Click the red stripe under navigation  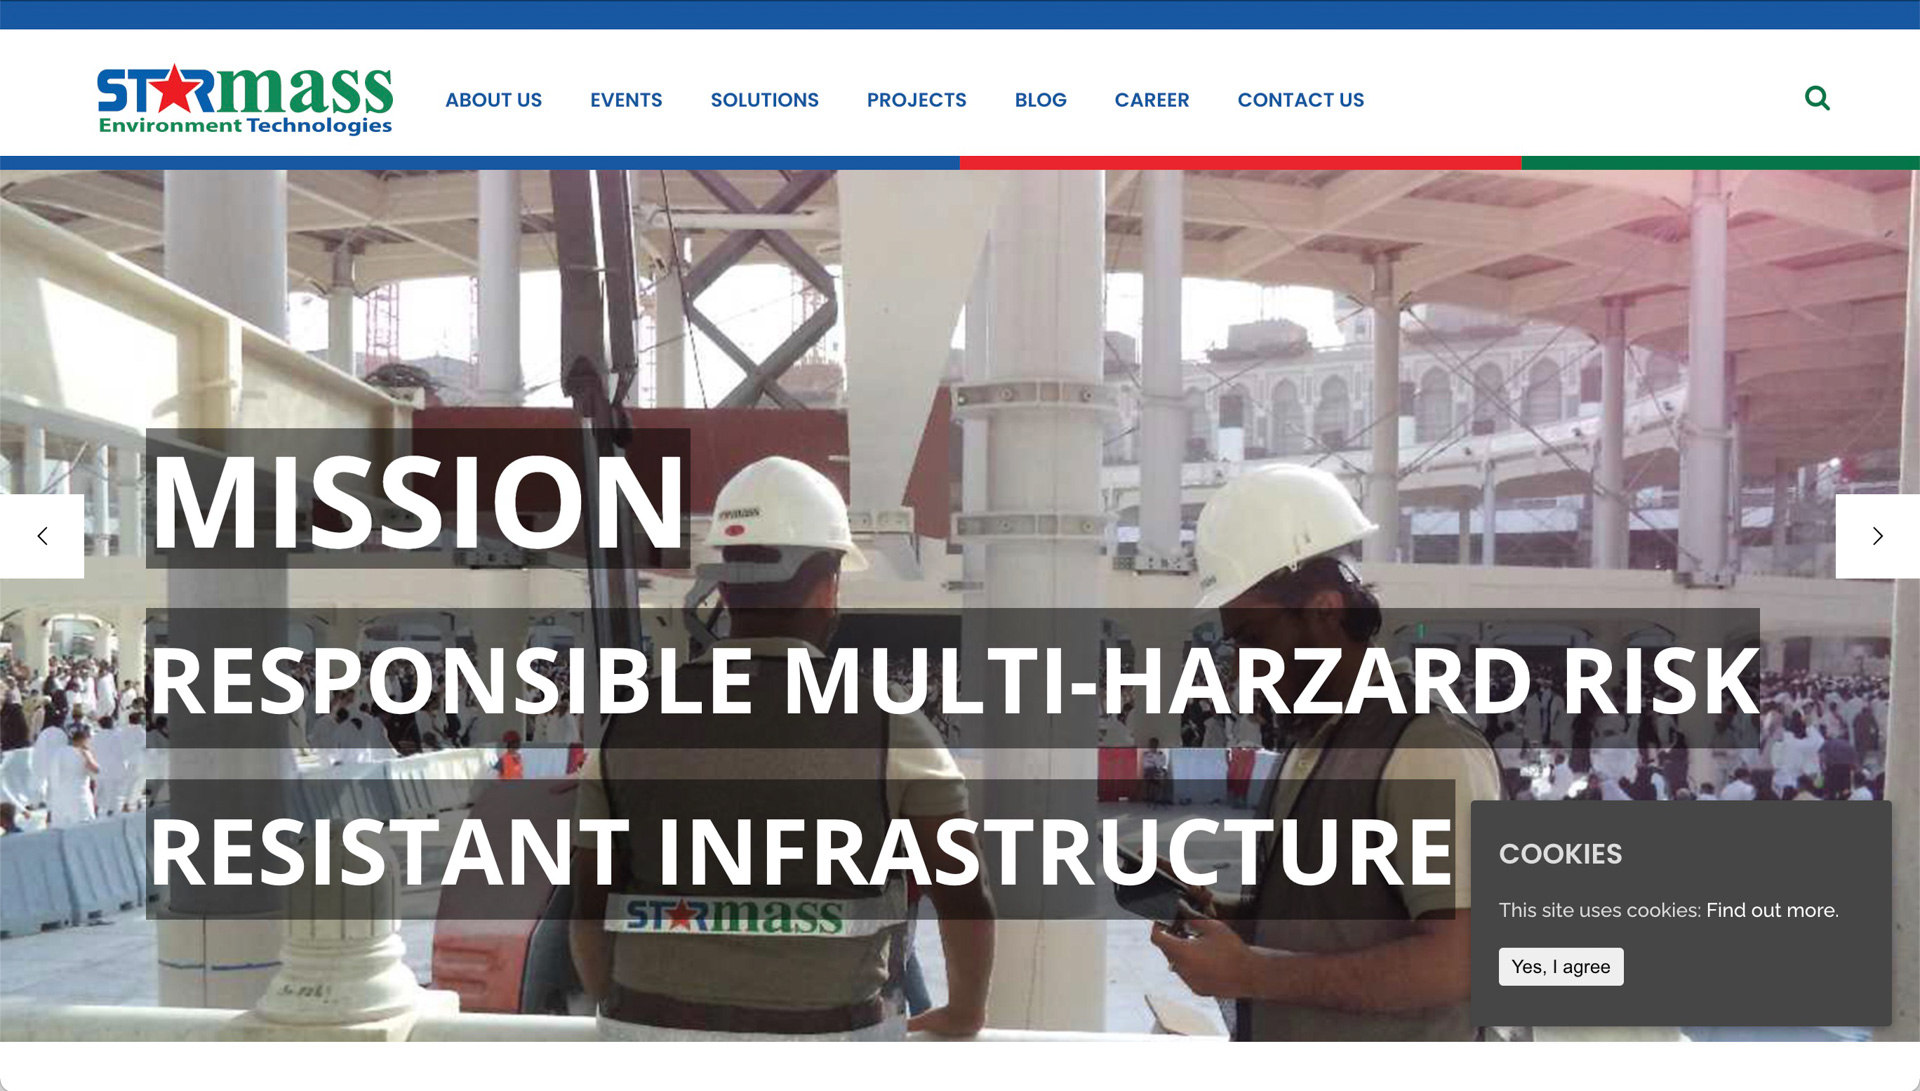coord(1240,163)
